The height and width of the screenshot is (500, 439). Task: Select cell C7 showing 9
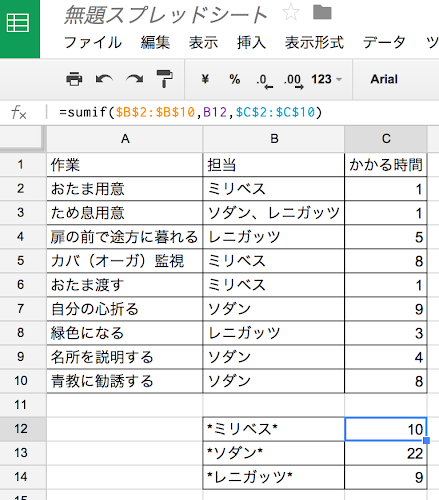pyautogui.click(x=386, y=309)
